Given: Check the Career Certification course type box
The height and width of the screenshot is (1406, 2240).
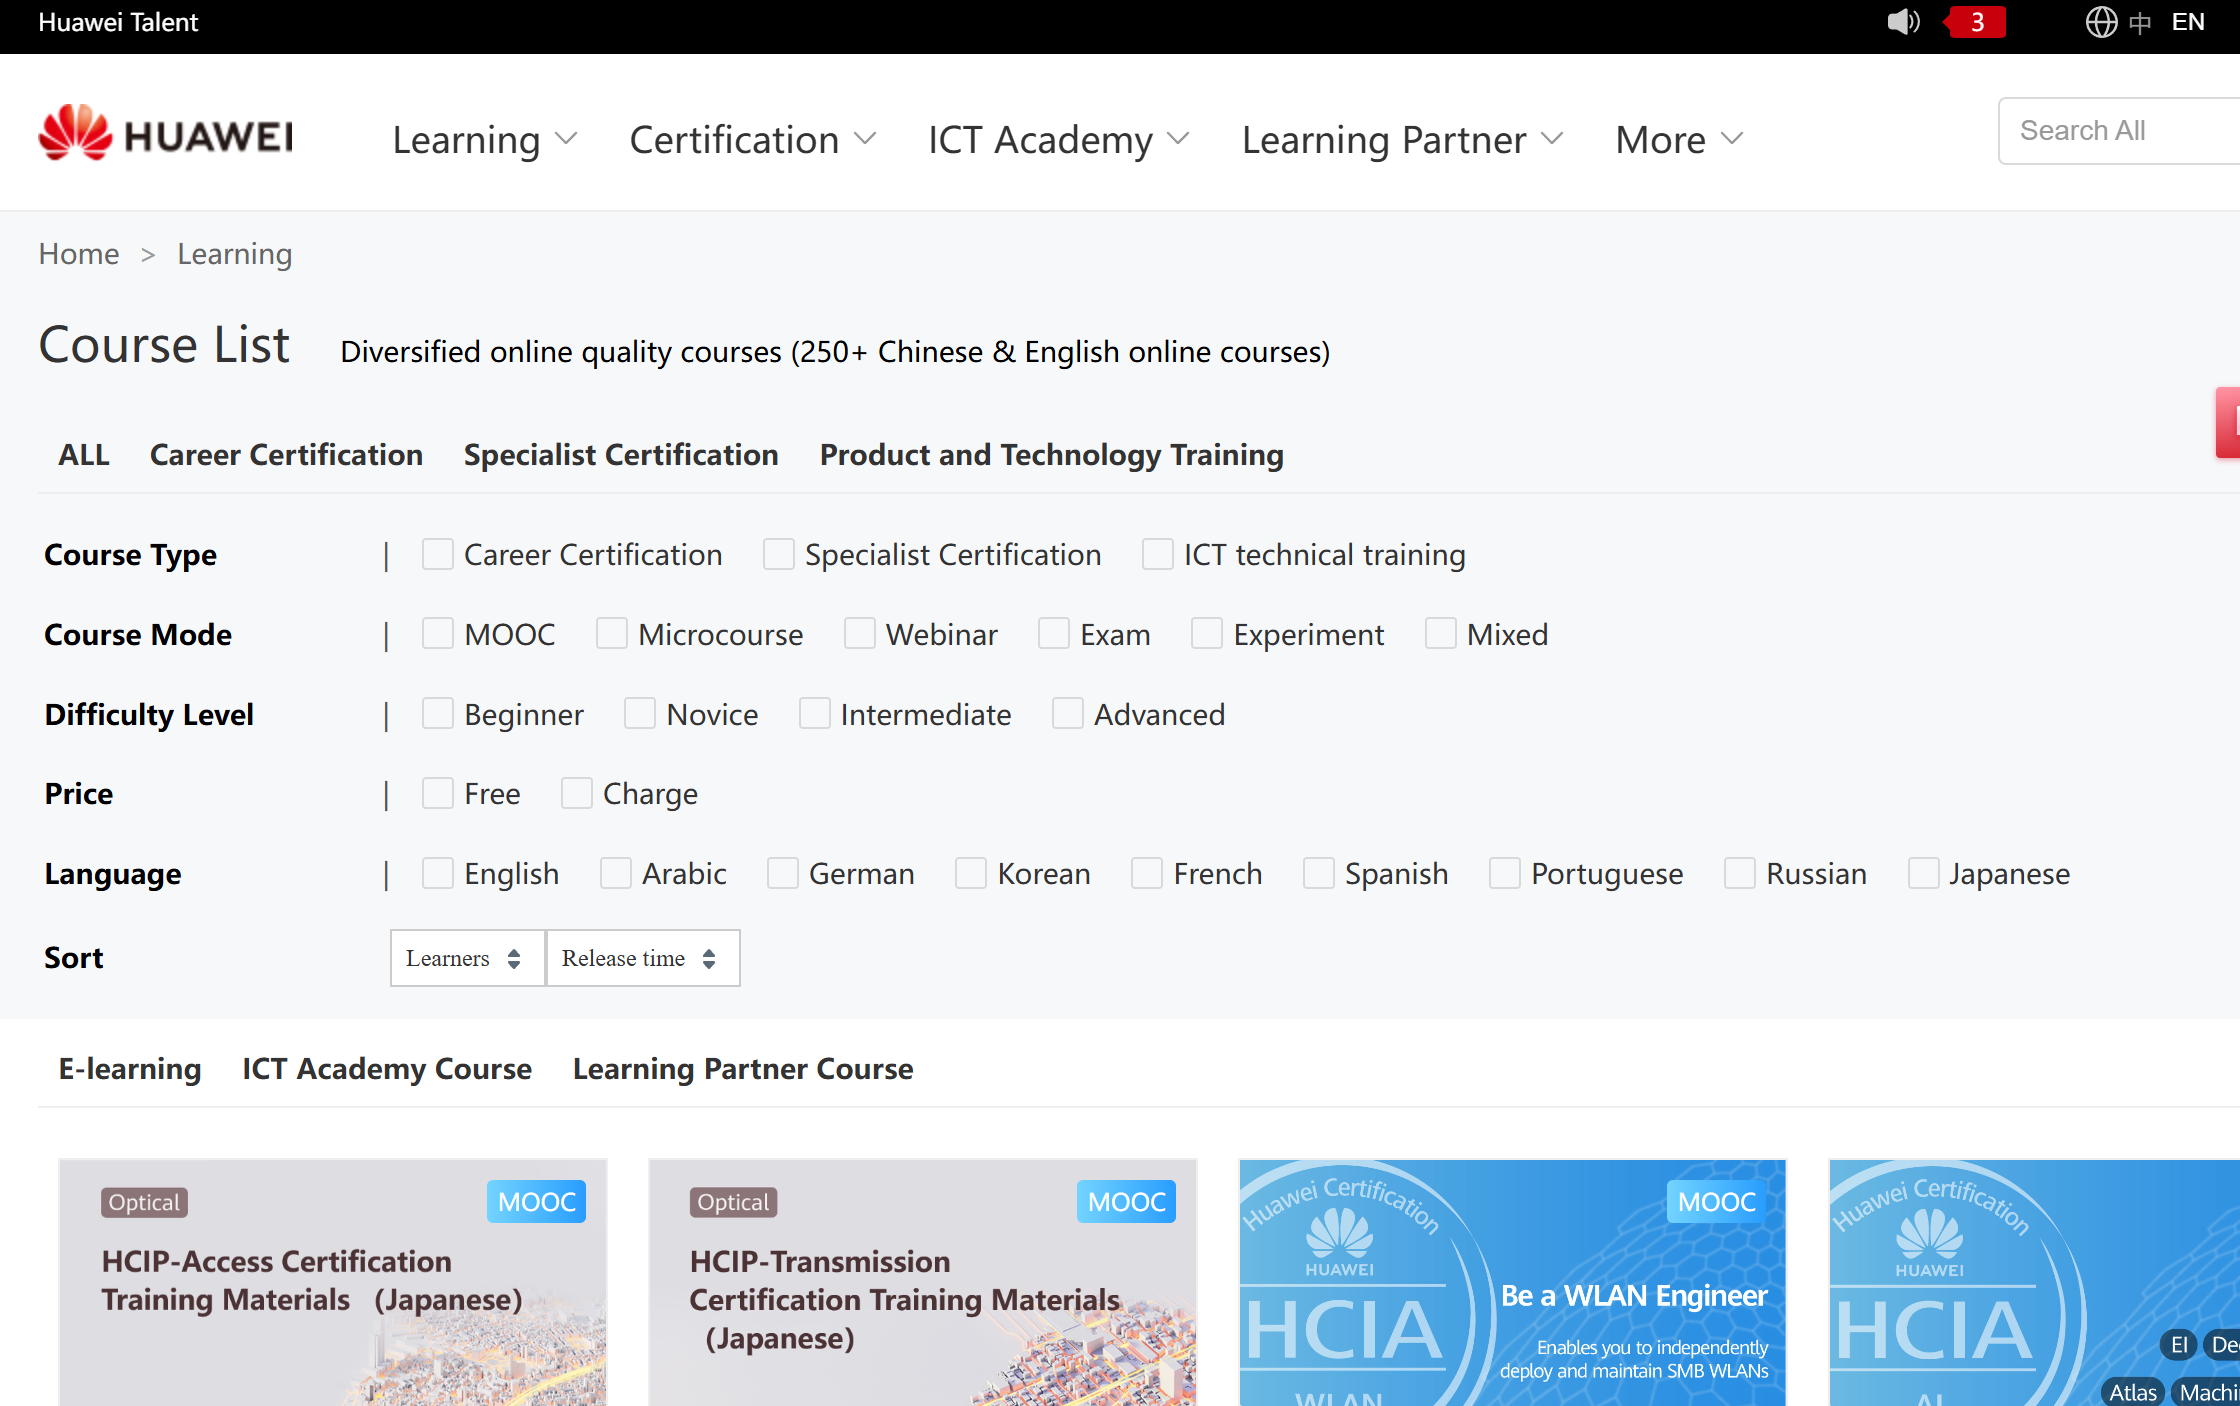Looking at the screenshot, I should click(x=437, y=555).
